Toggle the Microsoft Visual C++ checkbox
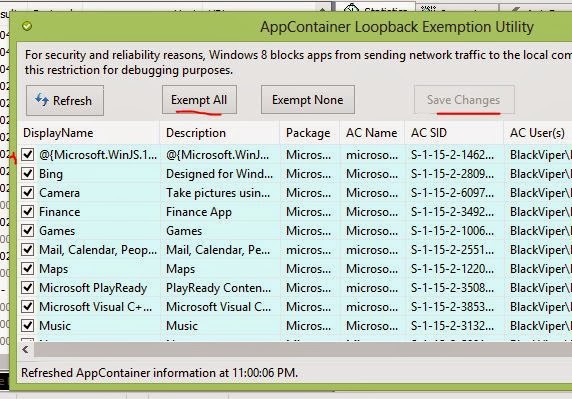Image resolution: width=572 pixels, height=399 pixels. pyautogui.click(x=28, y=306)
